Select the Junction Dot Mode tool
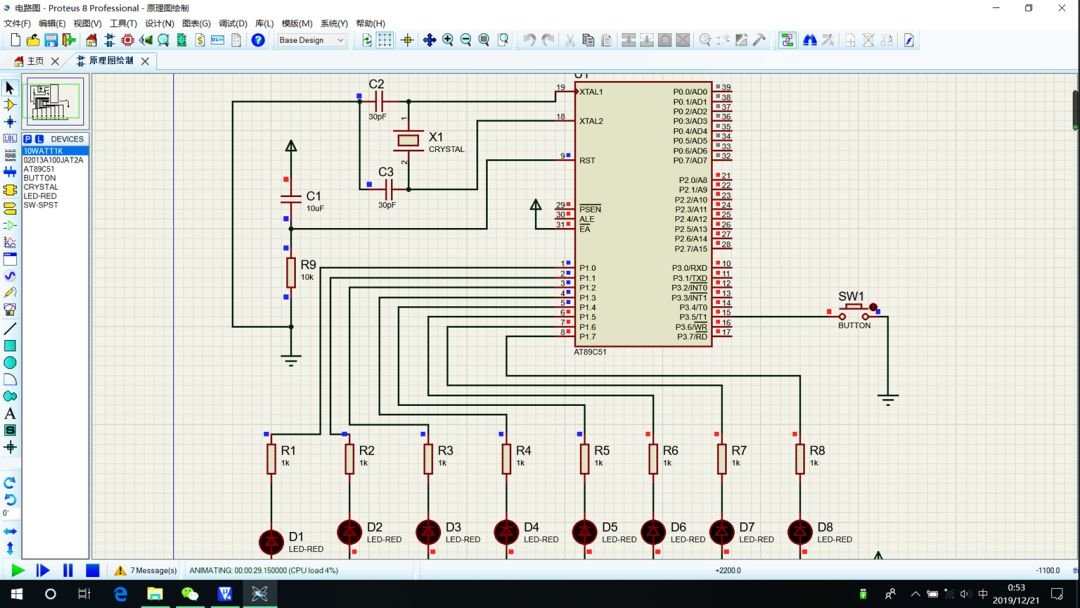Screen dimensions: 1080x608 point(10,122)
